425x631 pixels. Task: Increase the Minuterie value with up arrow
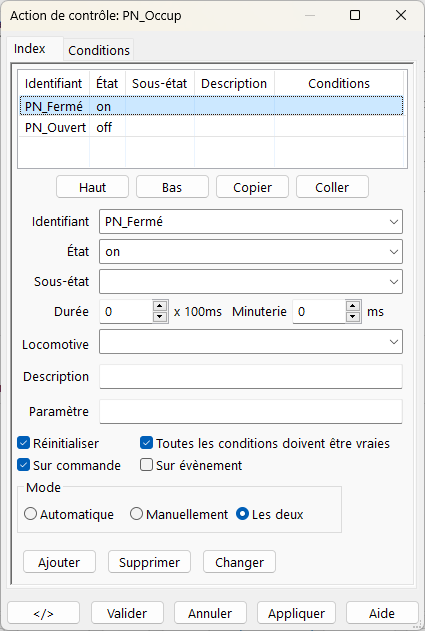[353, 306]
